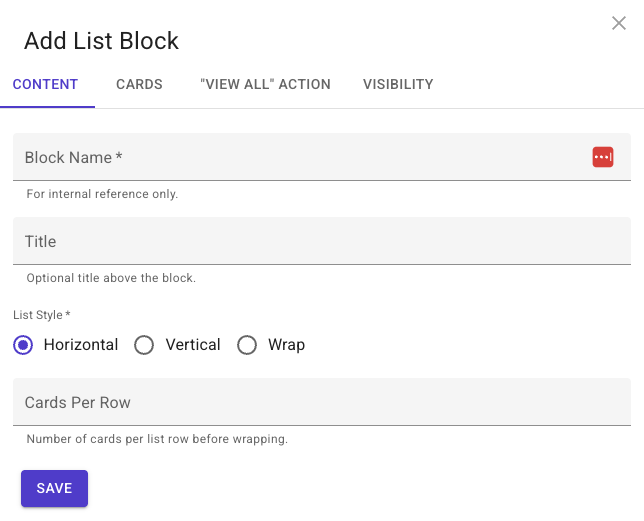Click the "List Style" group label
This screenshot has height=521, width=644.
41,315
